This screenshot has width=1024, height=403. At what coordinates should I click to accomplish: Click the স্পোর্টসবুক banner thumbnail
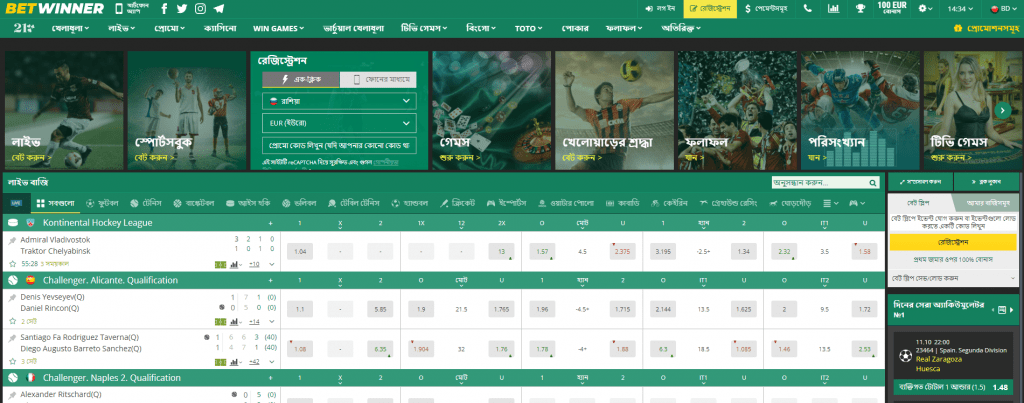coord(187,110)
